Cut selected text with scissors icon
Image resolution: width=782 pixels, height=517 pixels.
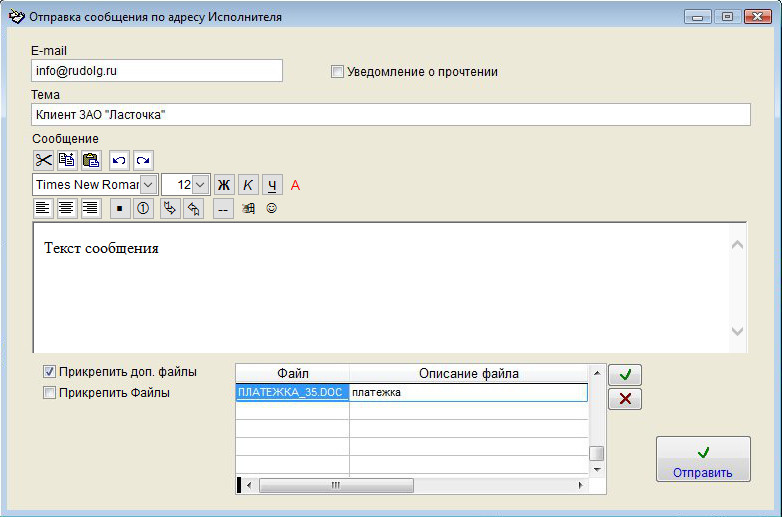[43, 160]
